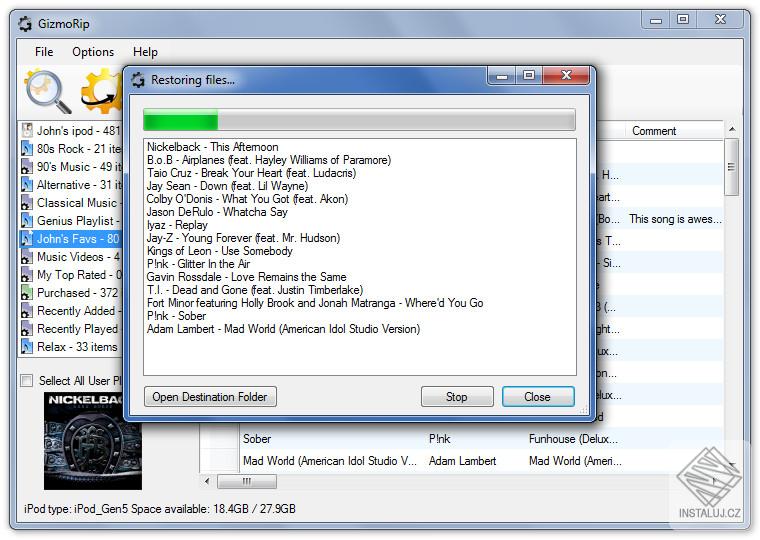Select the Relax - 33 items playlist
The width and height of the screenshot is (760, 540).
[x=77, y=347]
